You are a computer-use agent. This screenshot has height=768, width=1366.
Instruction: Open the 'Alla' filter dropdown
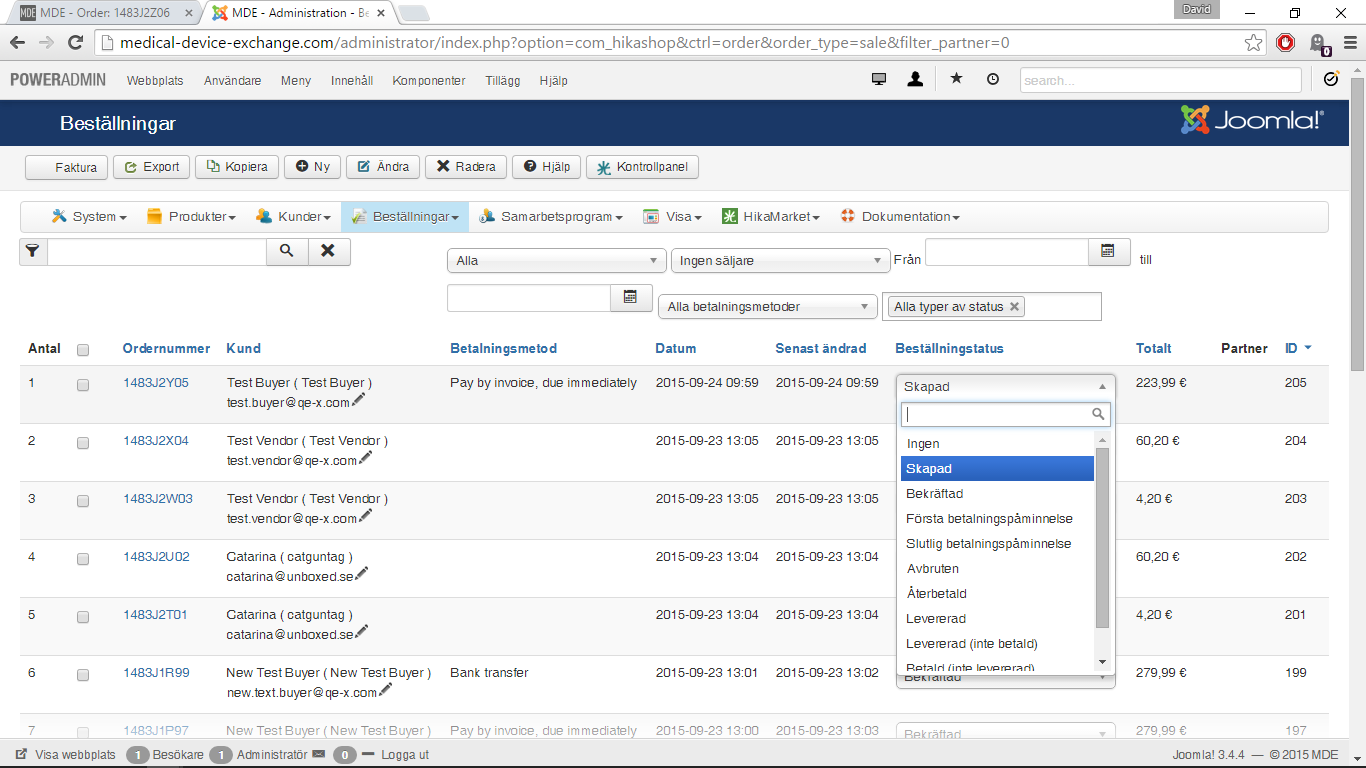point(556,261)
